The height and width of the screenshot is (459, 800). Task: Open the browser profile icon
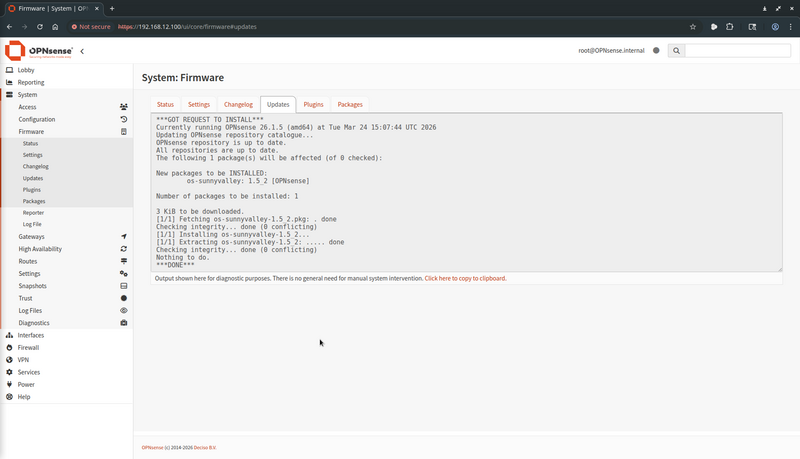[775, 27]
